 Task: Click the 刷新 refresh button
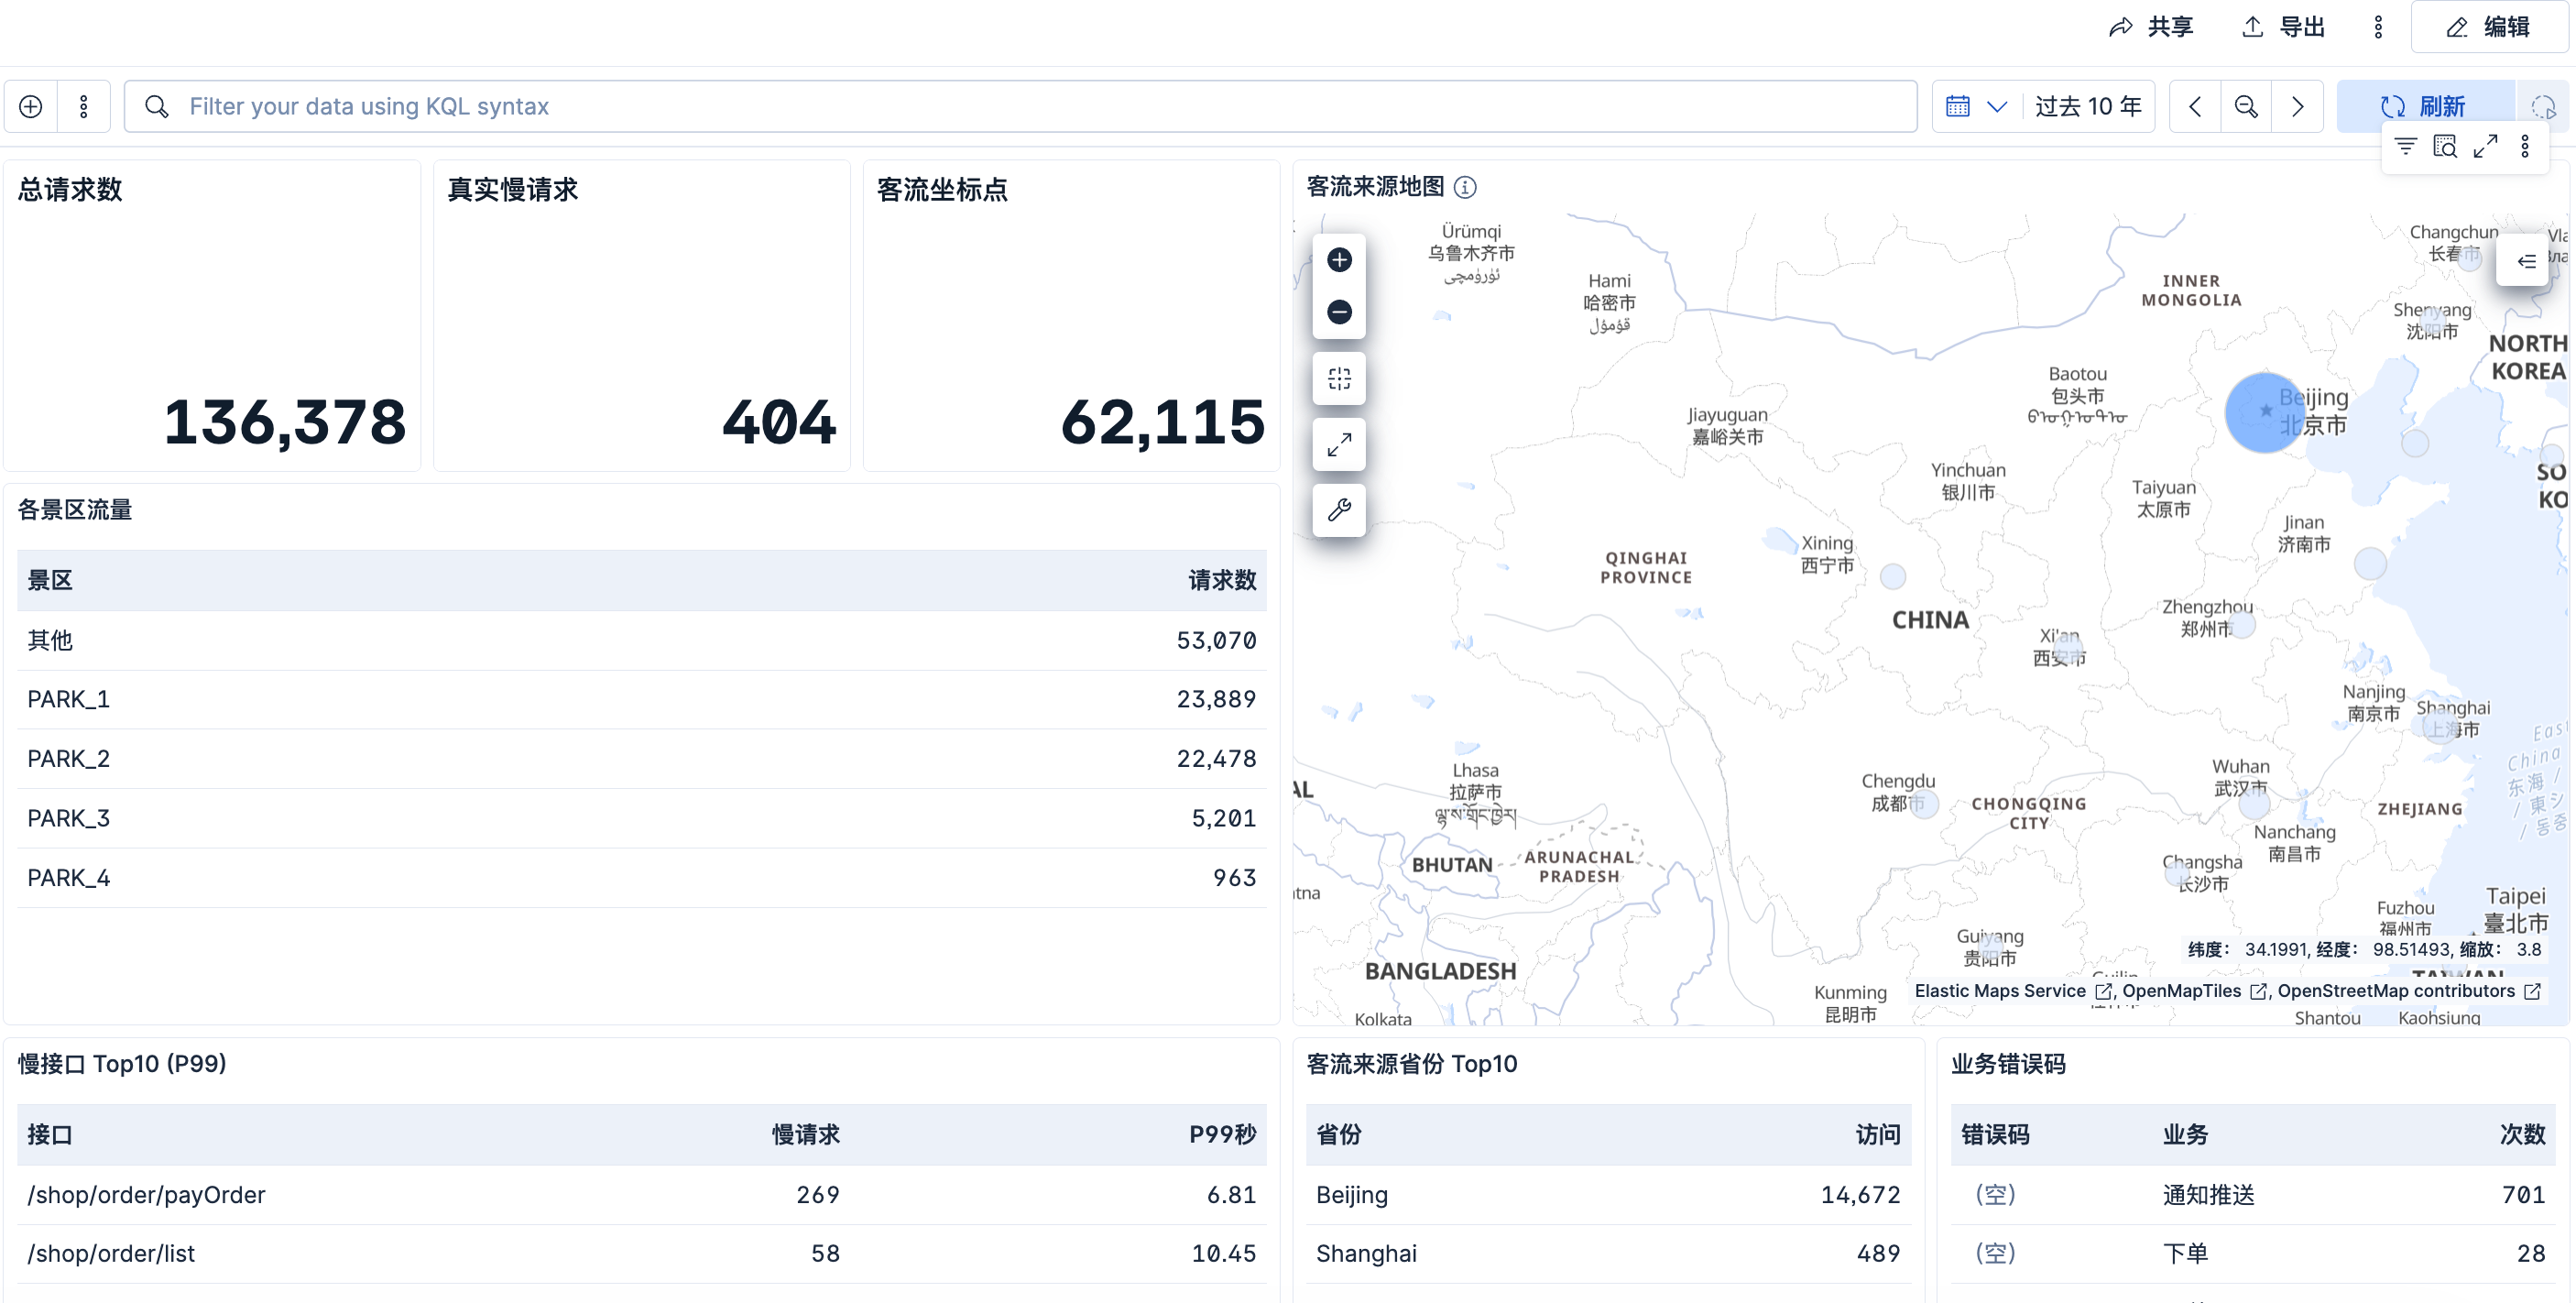pyautogui.click(x=2424, y=106)
